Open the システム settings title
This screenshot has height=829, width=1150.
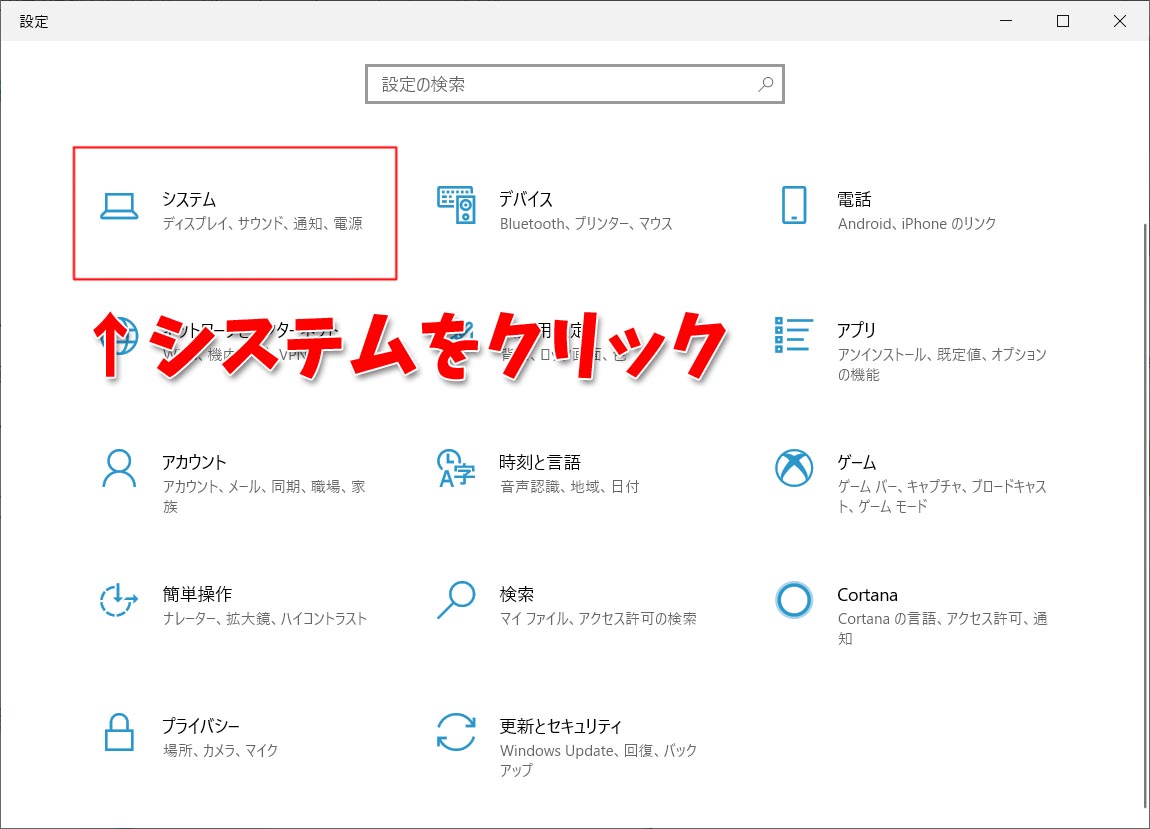click(189, 200)
